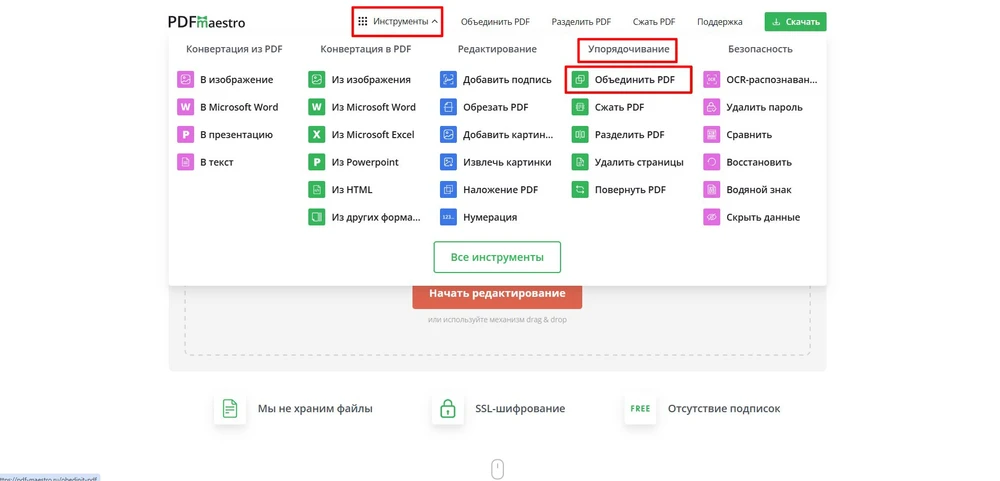
Task: Open the 'Поддержка' support link
Action: 719,22
